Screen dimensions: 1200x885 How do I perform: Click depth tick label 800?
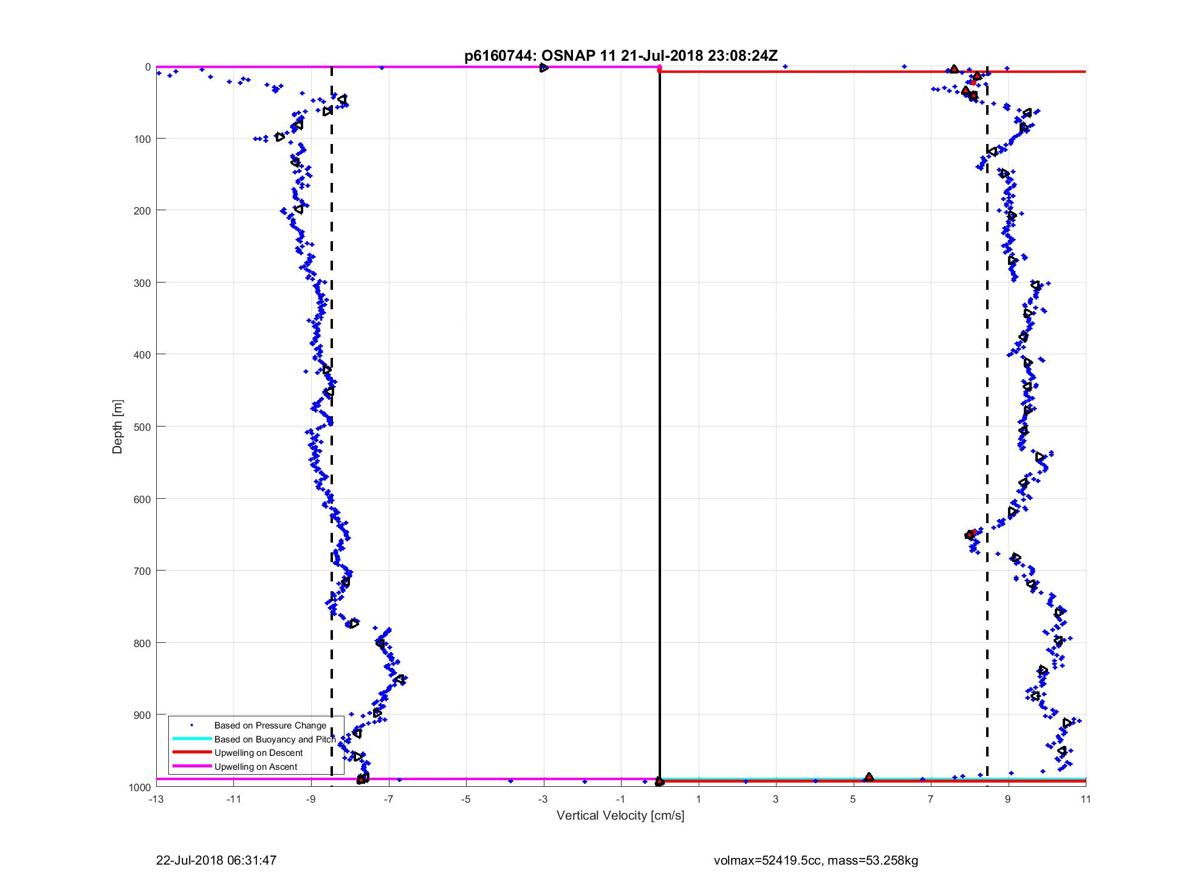click(x=142, y=643)
